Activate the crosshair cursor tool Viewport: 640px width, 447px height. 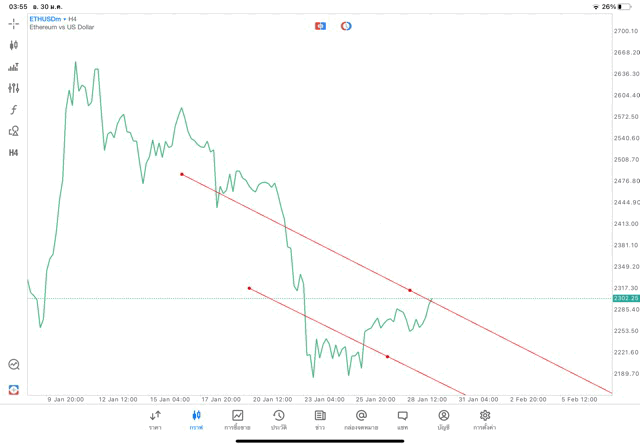coord(14,23)
